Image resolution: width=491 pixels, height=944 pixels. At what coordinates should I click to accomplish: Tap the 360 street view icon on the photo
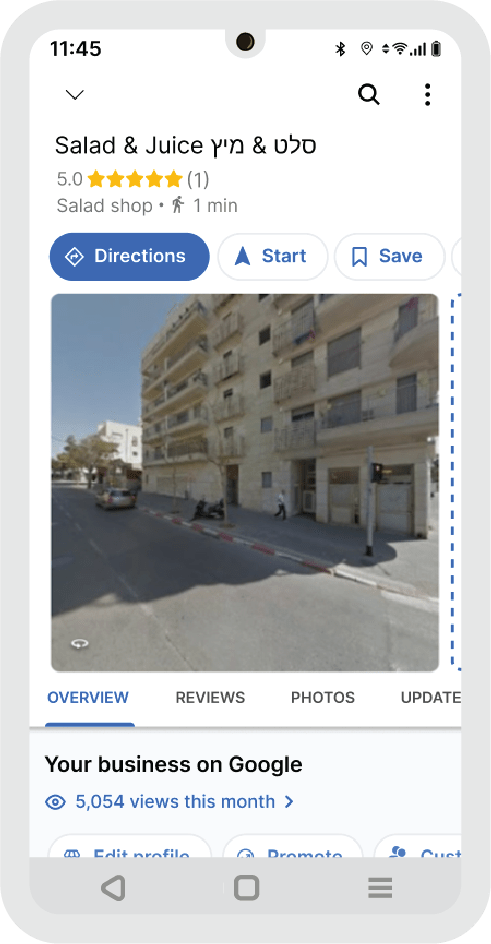tap(79, 644)
